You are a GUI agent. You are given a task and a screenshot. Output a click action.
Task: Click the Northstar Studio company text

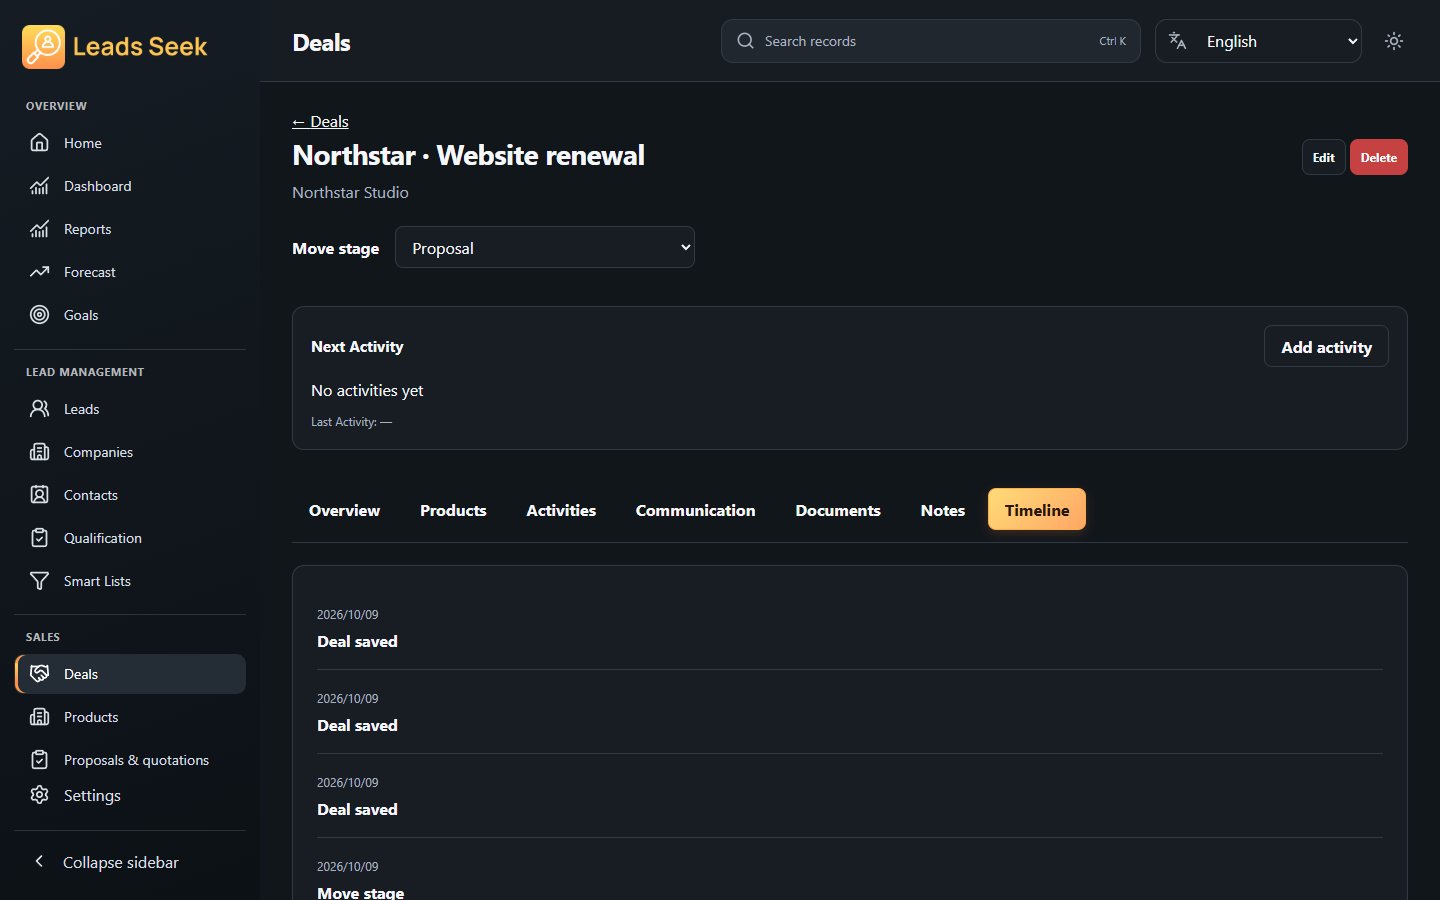pyautogui.click(x=350, y=192)
